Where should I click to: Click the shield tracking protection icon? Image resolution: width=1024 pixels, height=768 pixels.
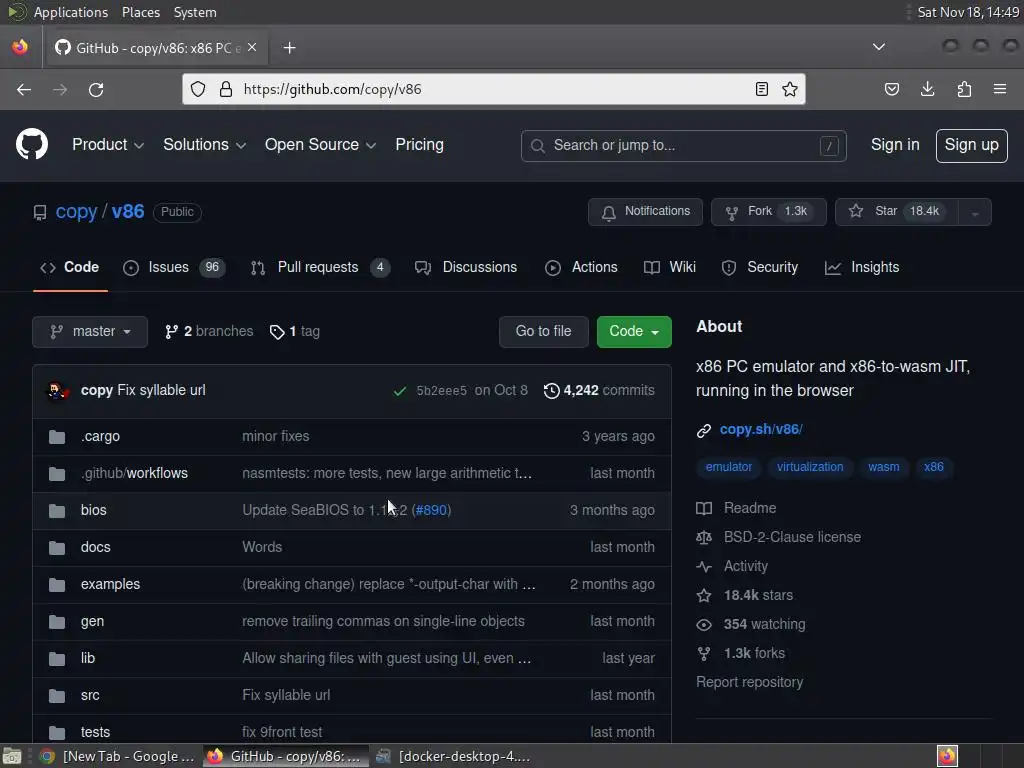pos(198,89)
